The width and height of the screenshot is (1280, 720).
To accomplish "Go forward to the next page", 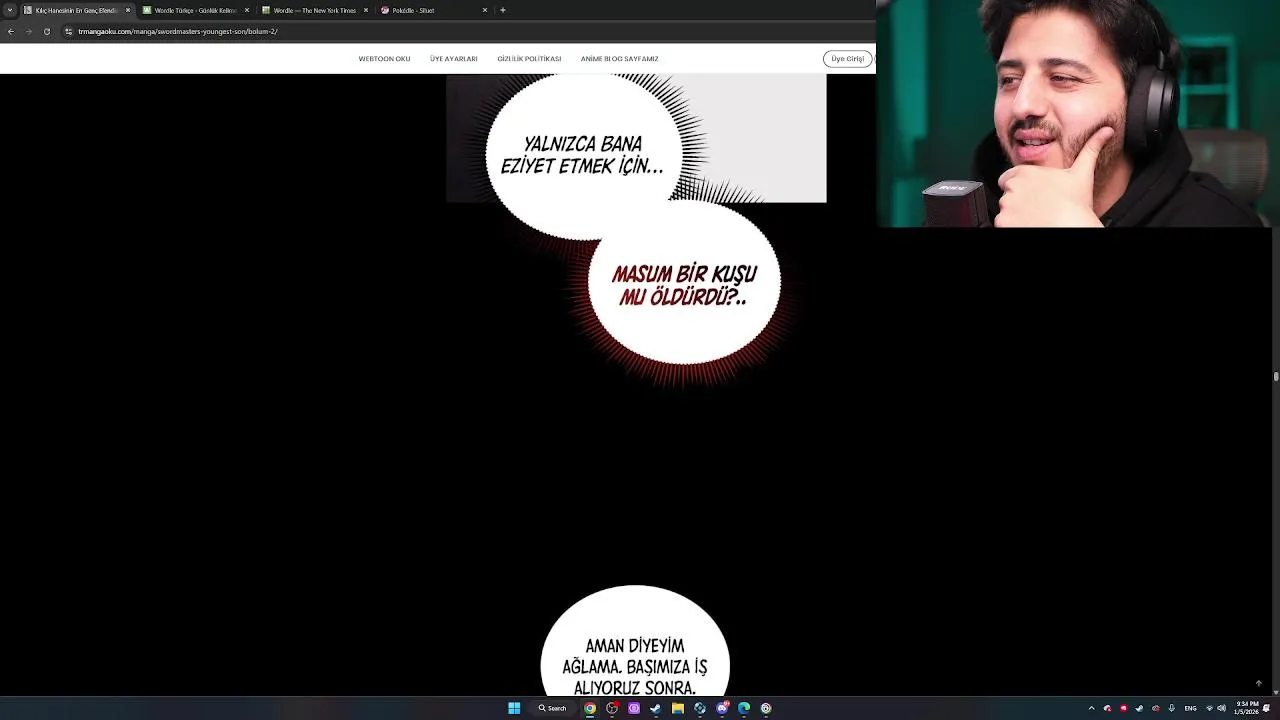I will coord(28,31).
